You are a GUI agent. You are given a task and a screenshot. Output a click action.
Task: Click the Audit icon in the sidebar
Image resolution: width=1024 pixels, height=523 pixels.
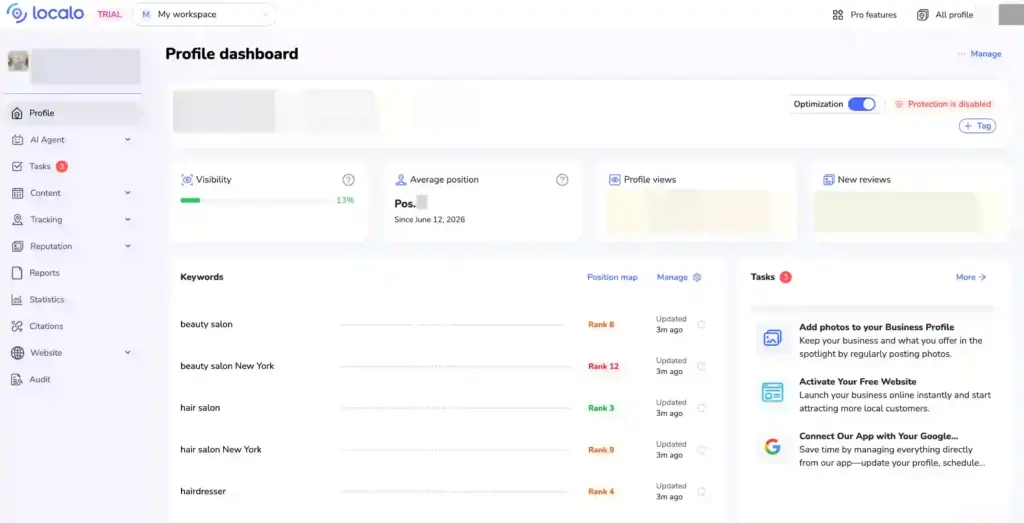point(17,379)
